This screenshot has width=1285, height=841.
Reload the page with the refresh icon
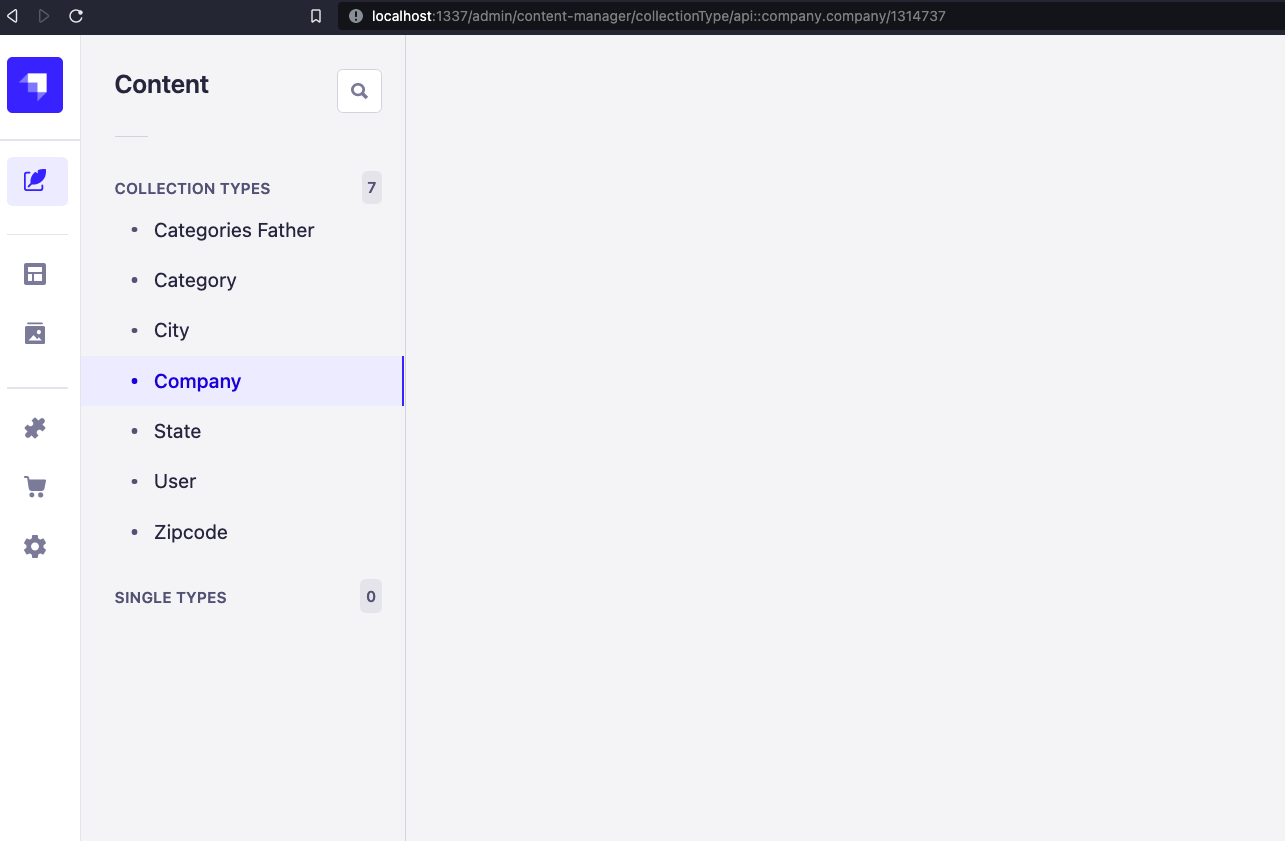tap(76, 16)
